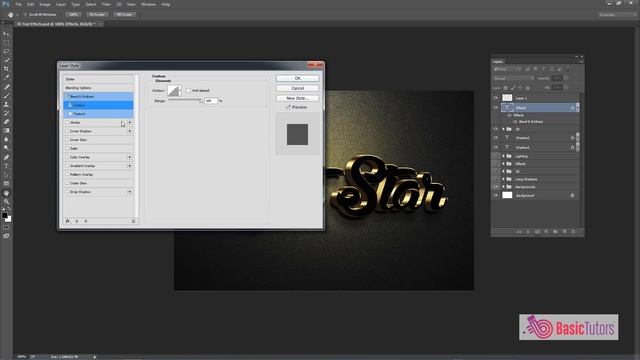This screenshot has height=360, width=640.
Task: Enable the Inner Glow checkbox
Action: (x=67, y=140)
